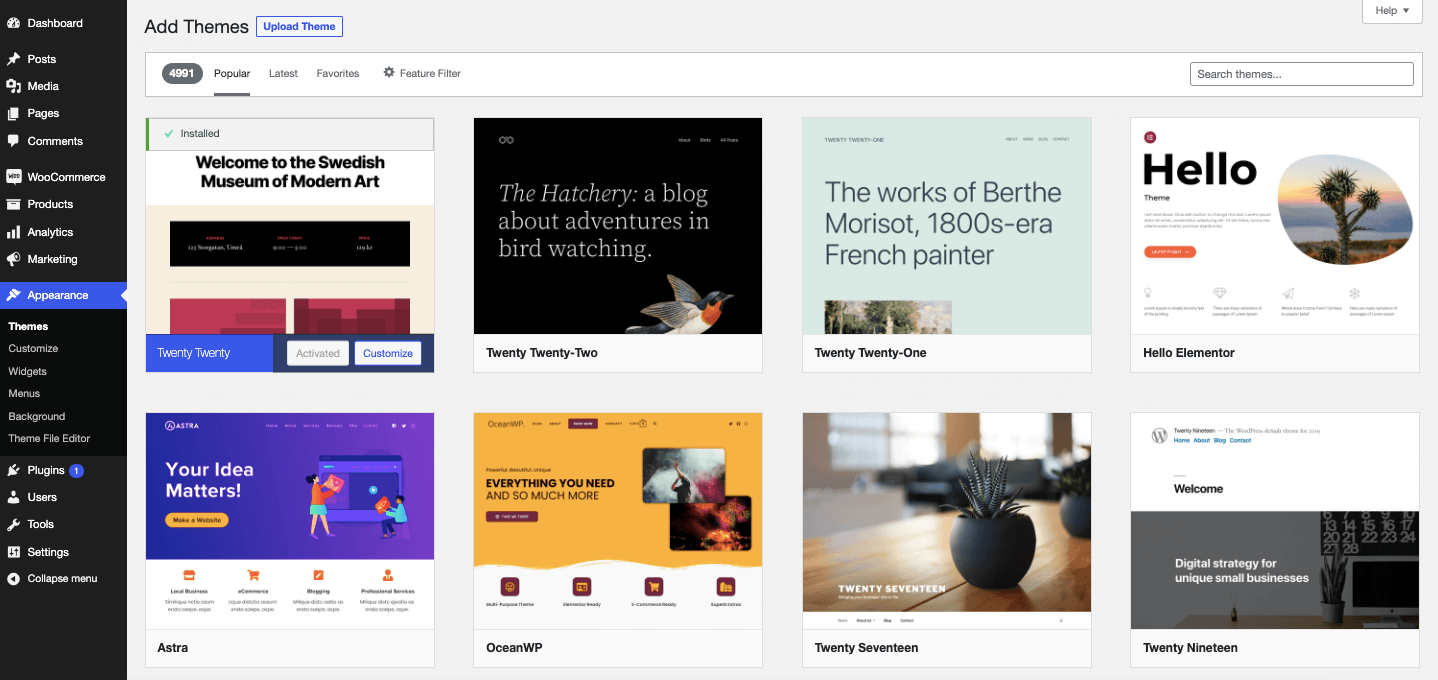1438x680 pixels.
Task: Open the Plugins plug icon
Action: [x=14, y=470]
